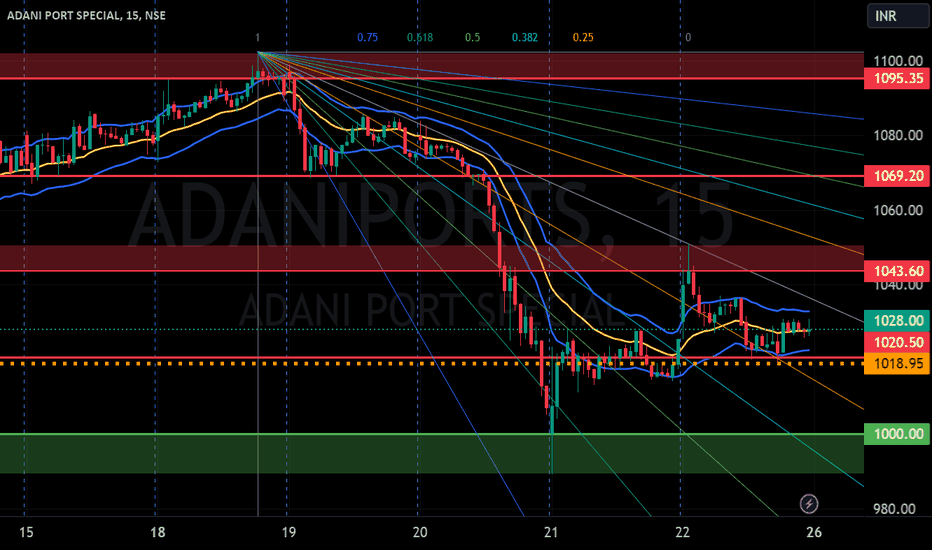The height and width of the screenshot is (550, 932).
Task: Click the green 1000.00 price label
Action: (x=898, y=434)
